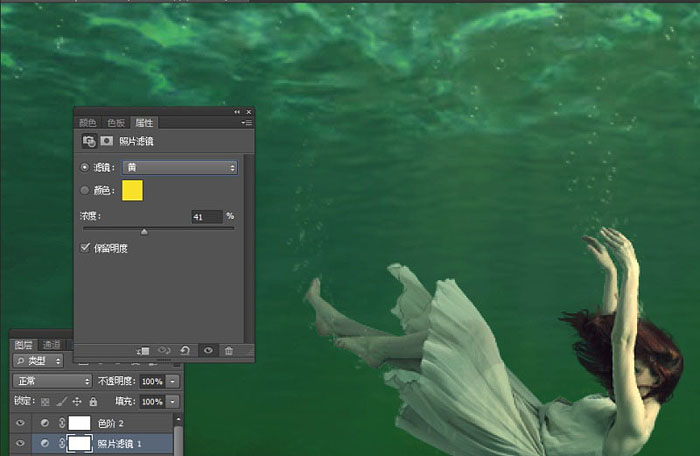The width and height of the screenshot is (700, 456).
Task: Open the 滤镜 filter dropdown
Action: pos(180,167)
